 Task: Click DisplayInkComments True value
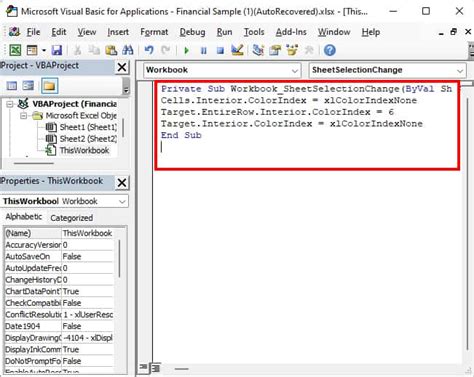[x=88, y=349]
